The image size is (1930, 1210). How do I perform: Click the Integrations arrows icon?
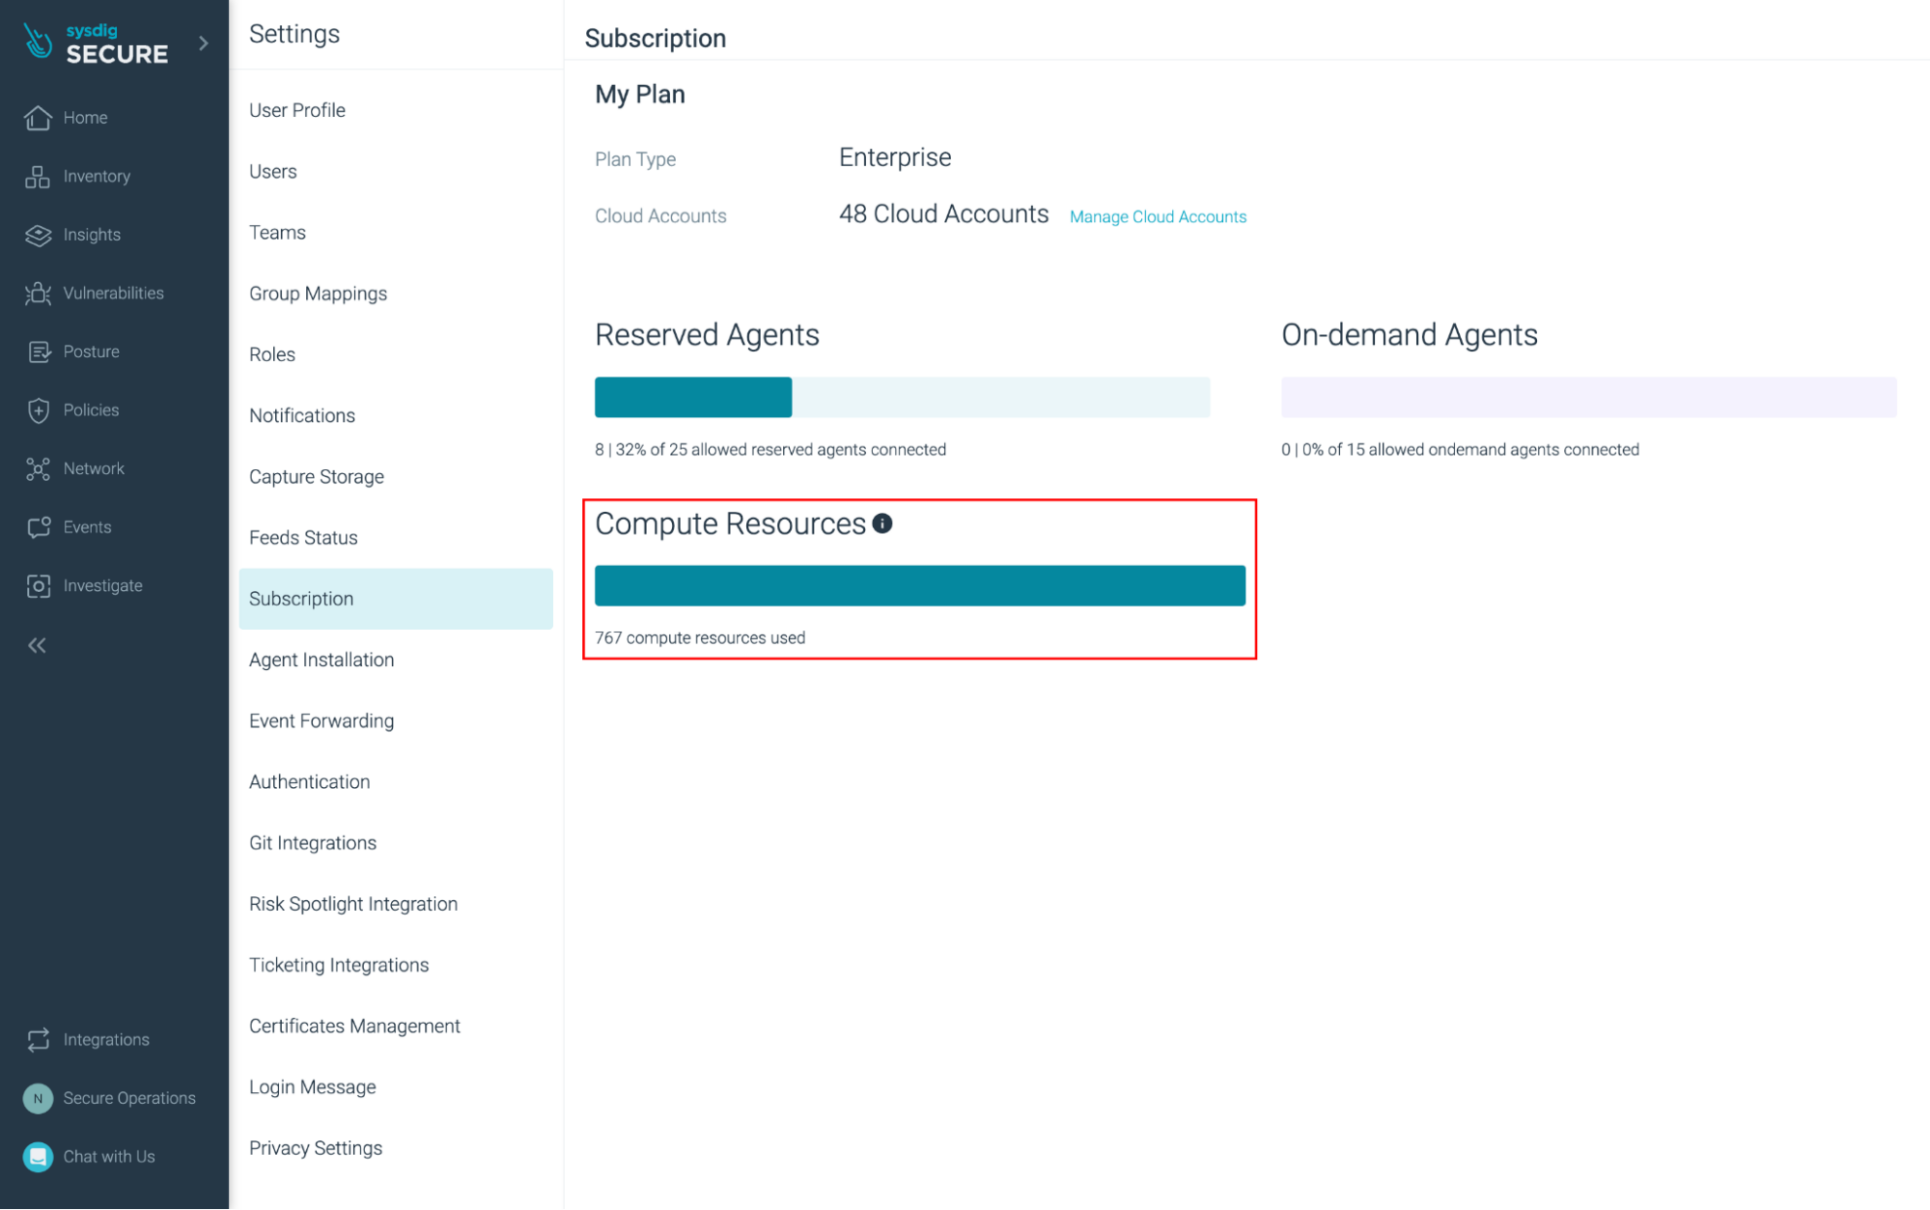[x=38, y=1040]
